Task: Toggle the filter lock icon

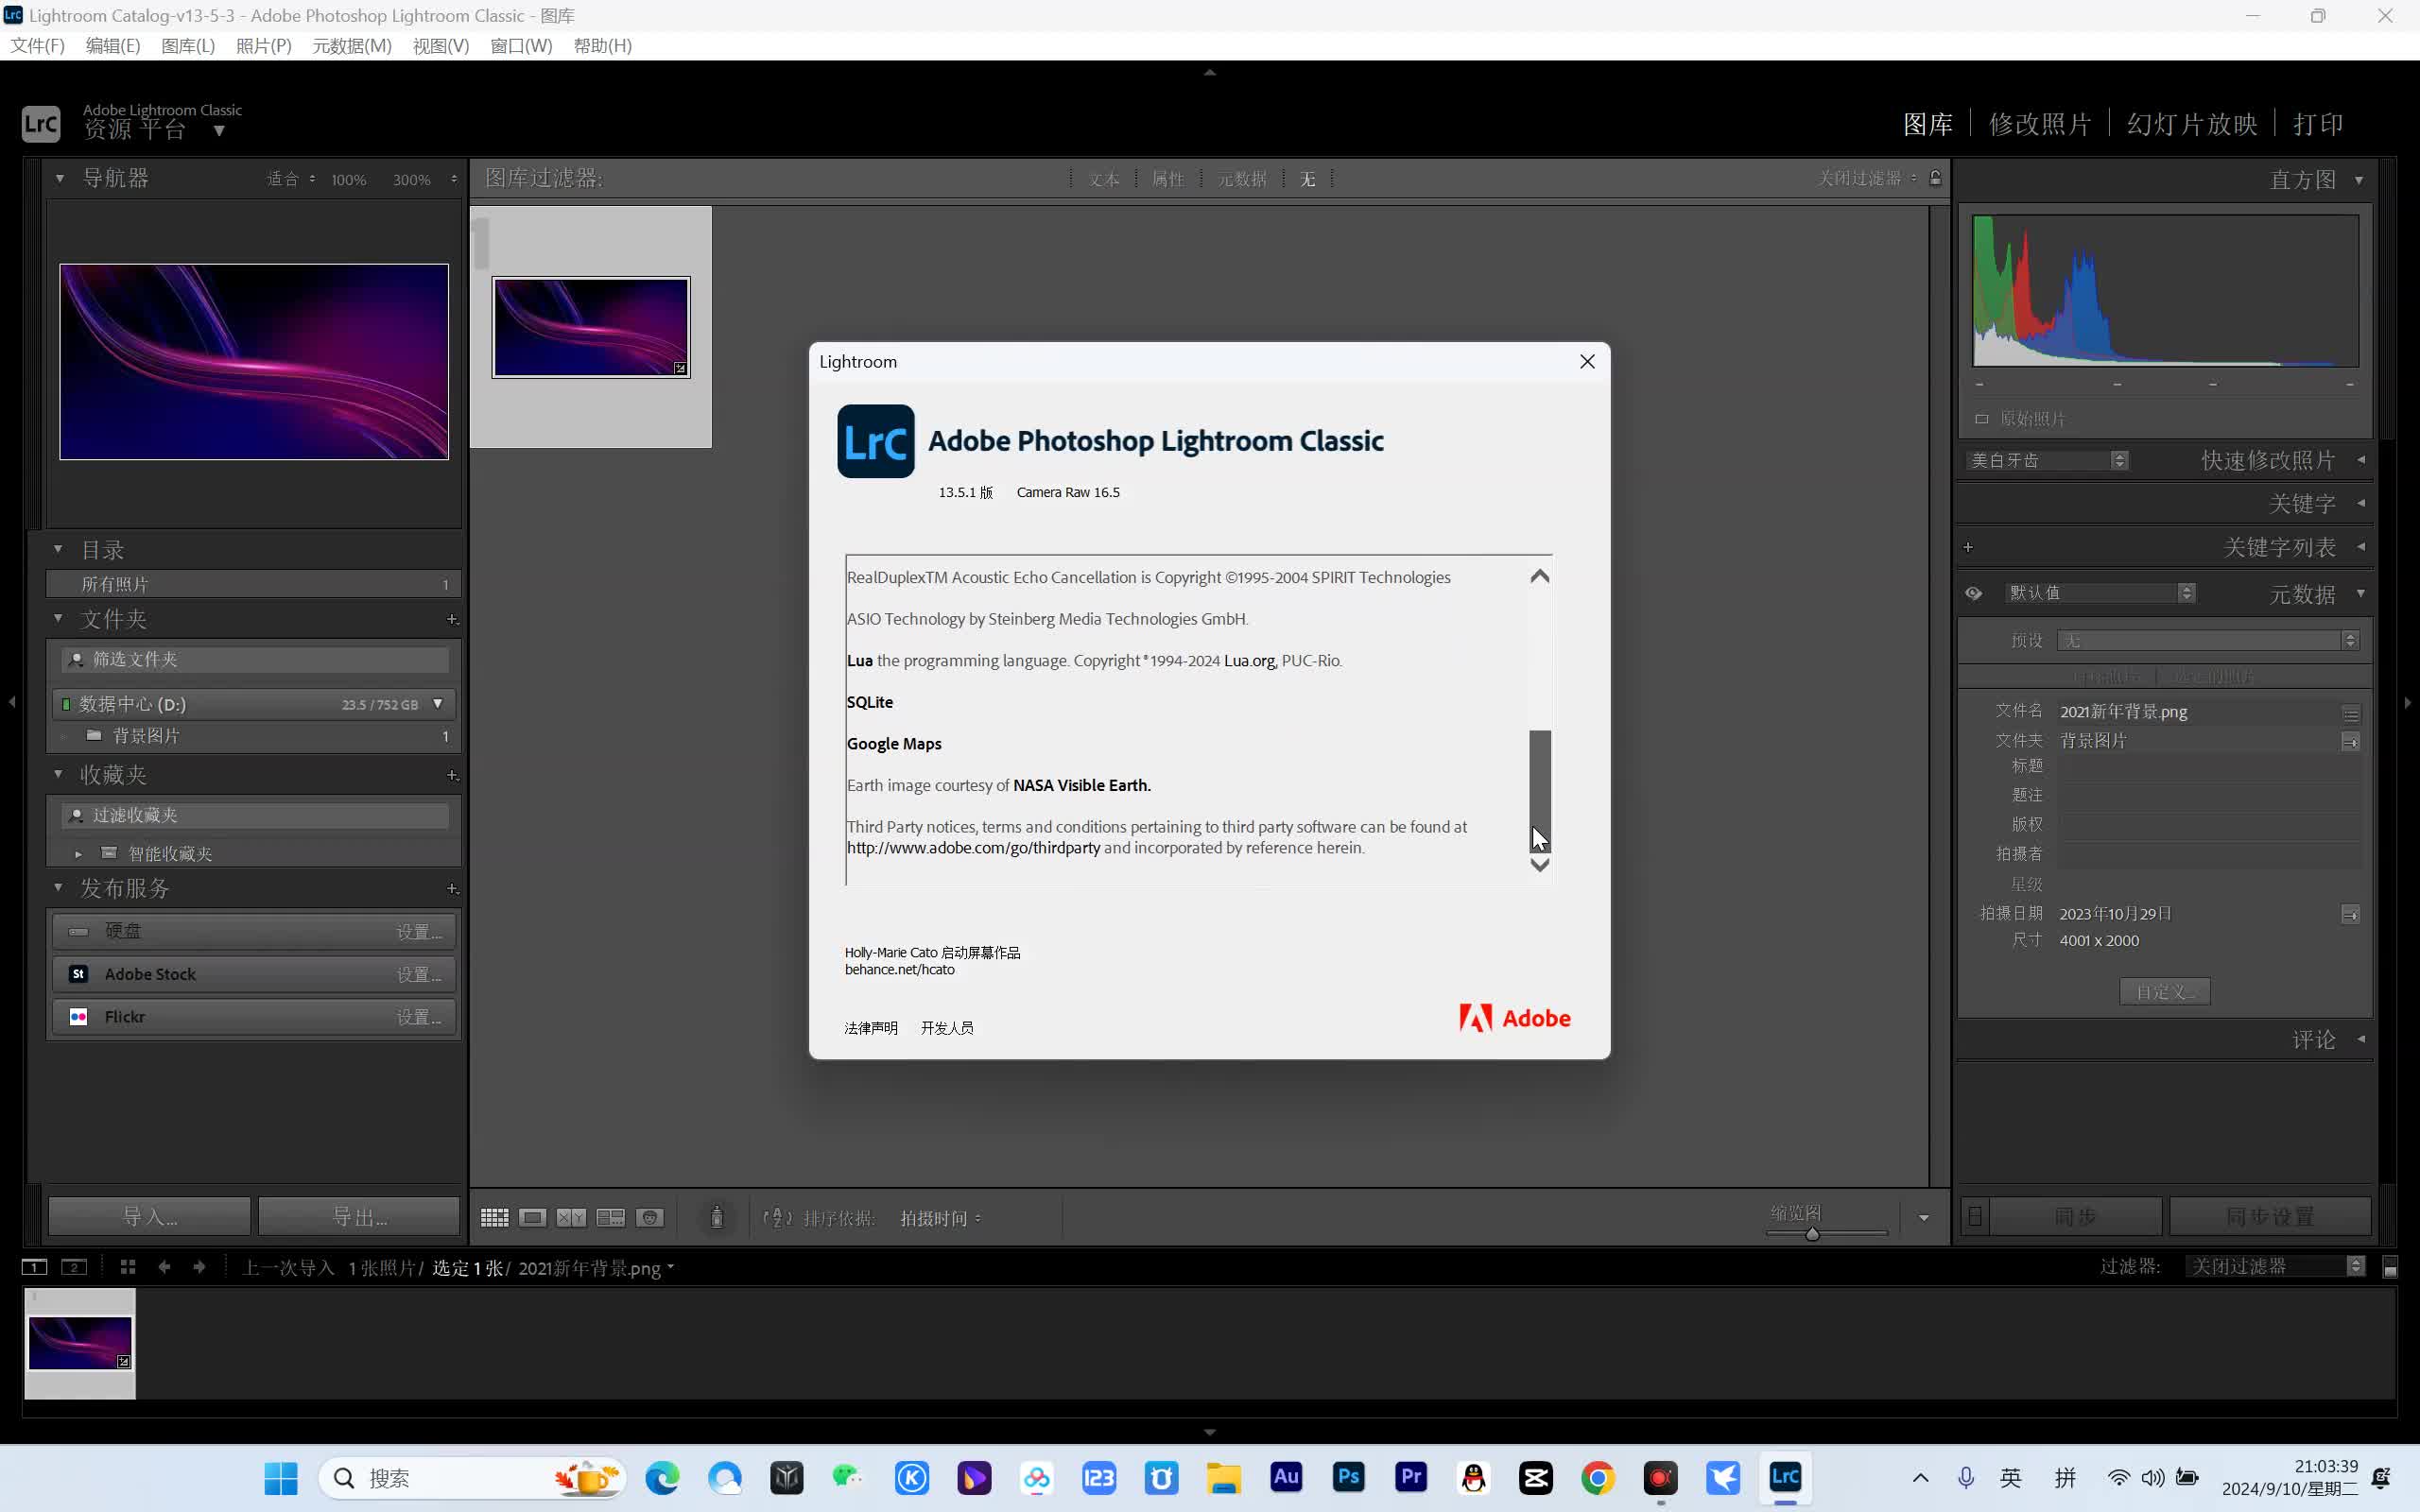Action: tap(1935, 178)
